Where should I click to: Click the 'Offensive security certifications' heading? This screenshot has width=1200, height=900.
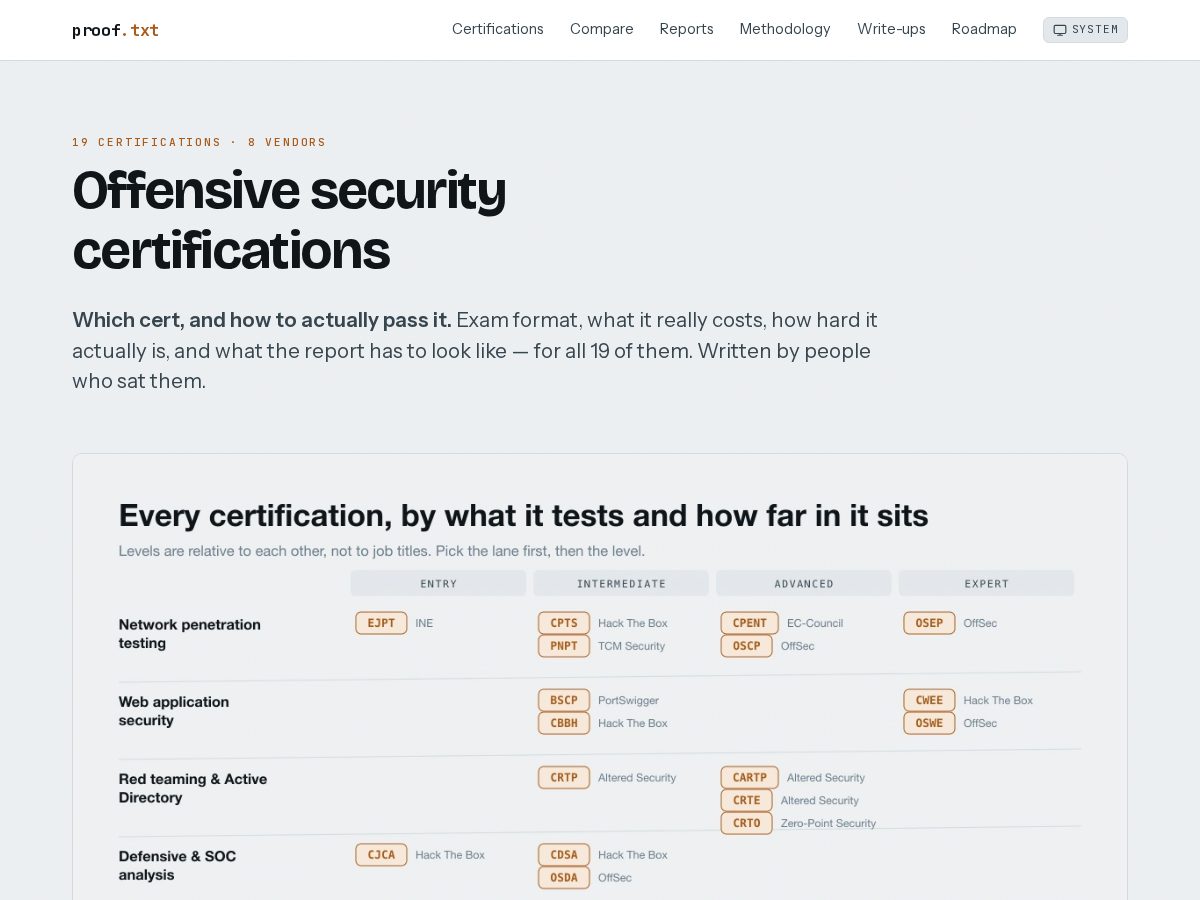pos(289,220)
